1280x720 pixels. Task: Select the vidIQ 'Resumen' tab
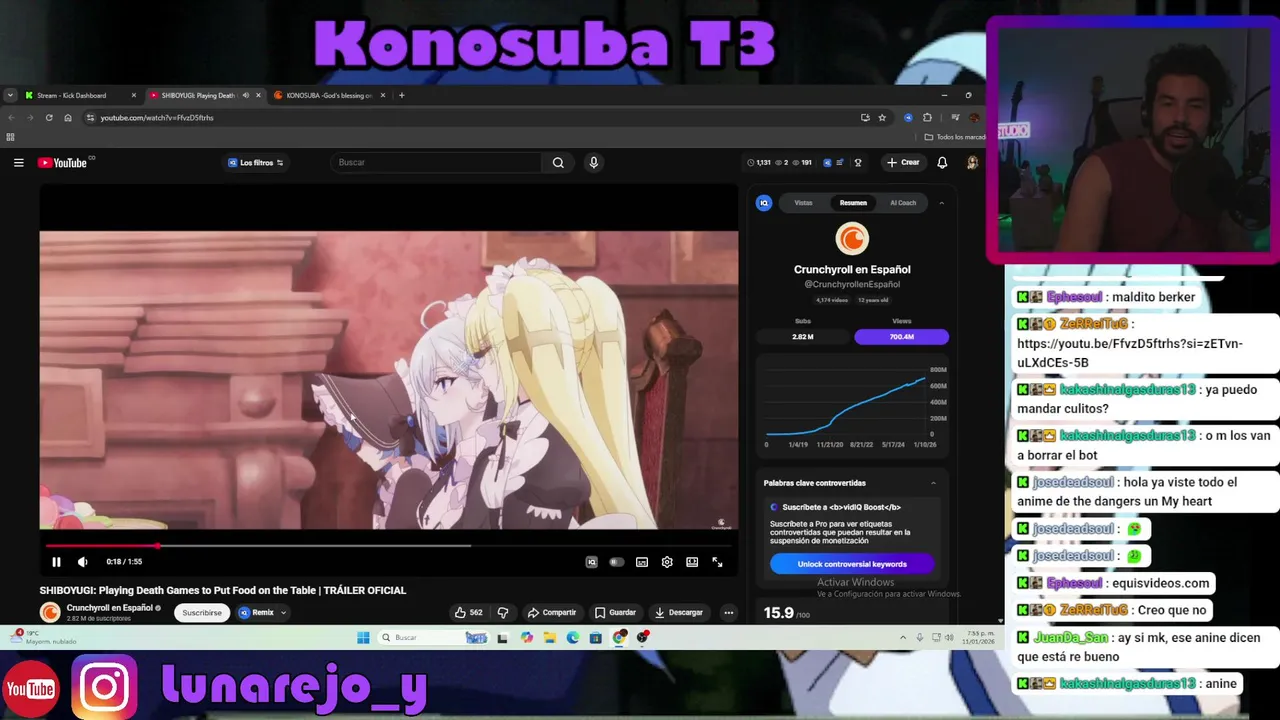[853, 203]
